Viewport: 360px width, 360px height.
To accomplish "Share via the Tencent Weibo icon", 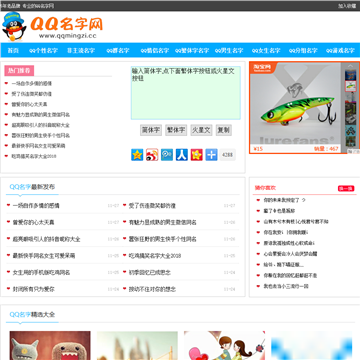I will [x=167, y=155].
